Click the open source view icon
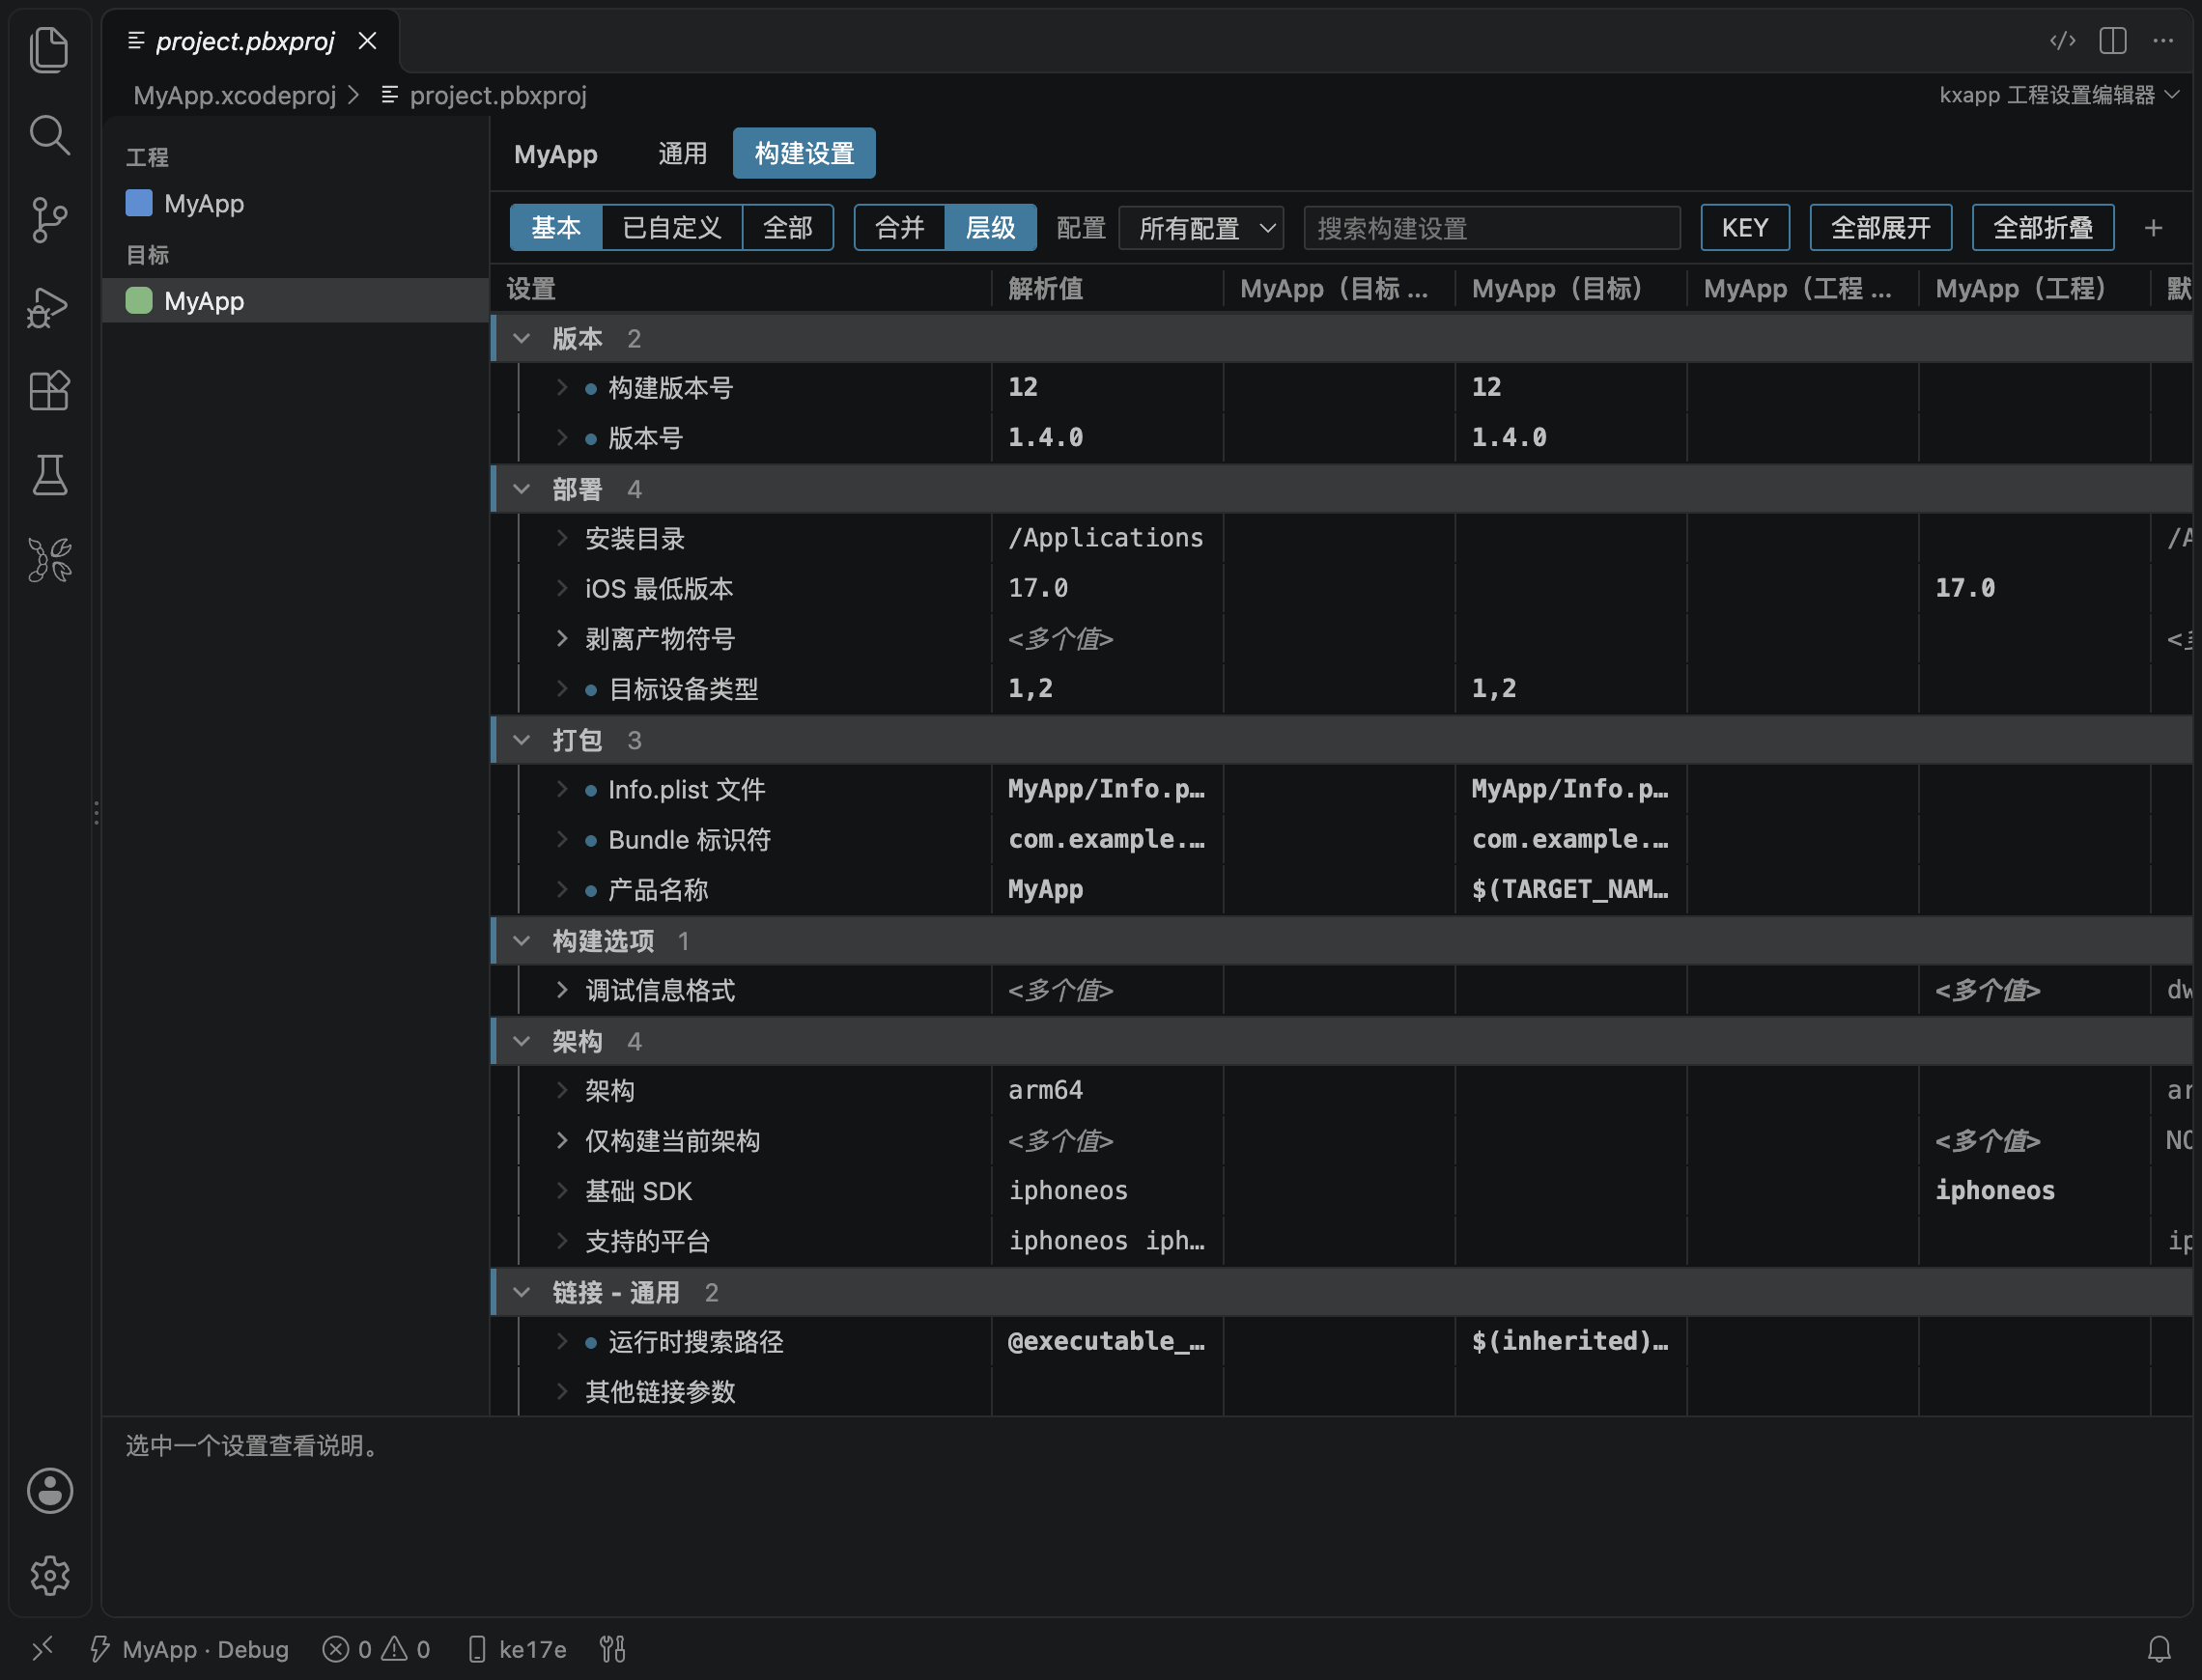Viewport: 2202px width, 1680px height. [2062, 41]
